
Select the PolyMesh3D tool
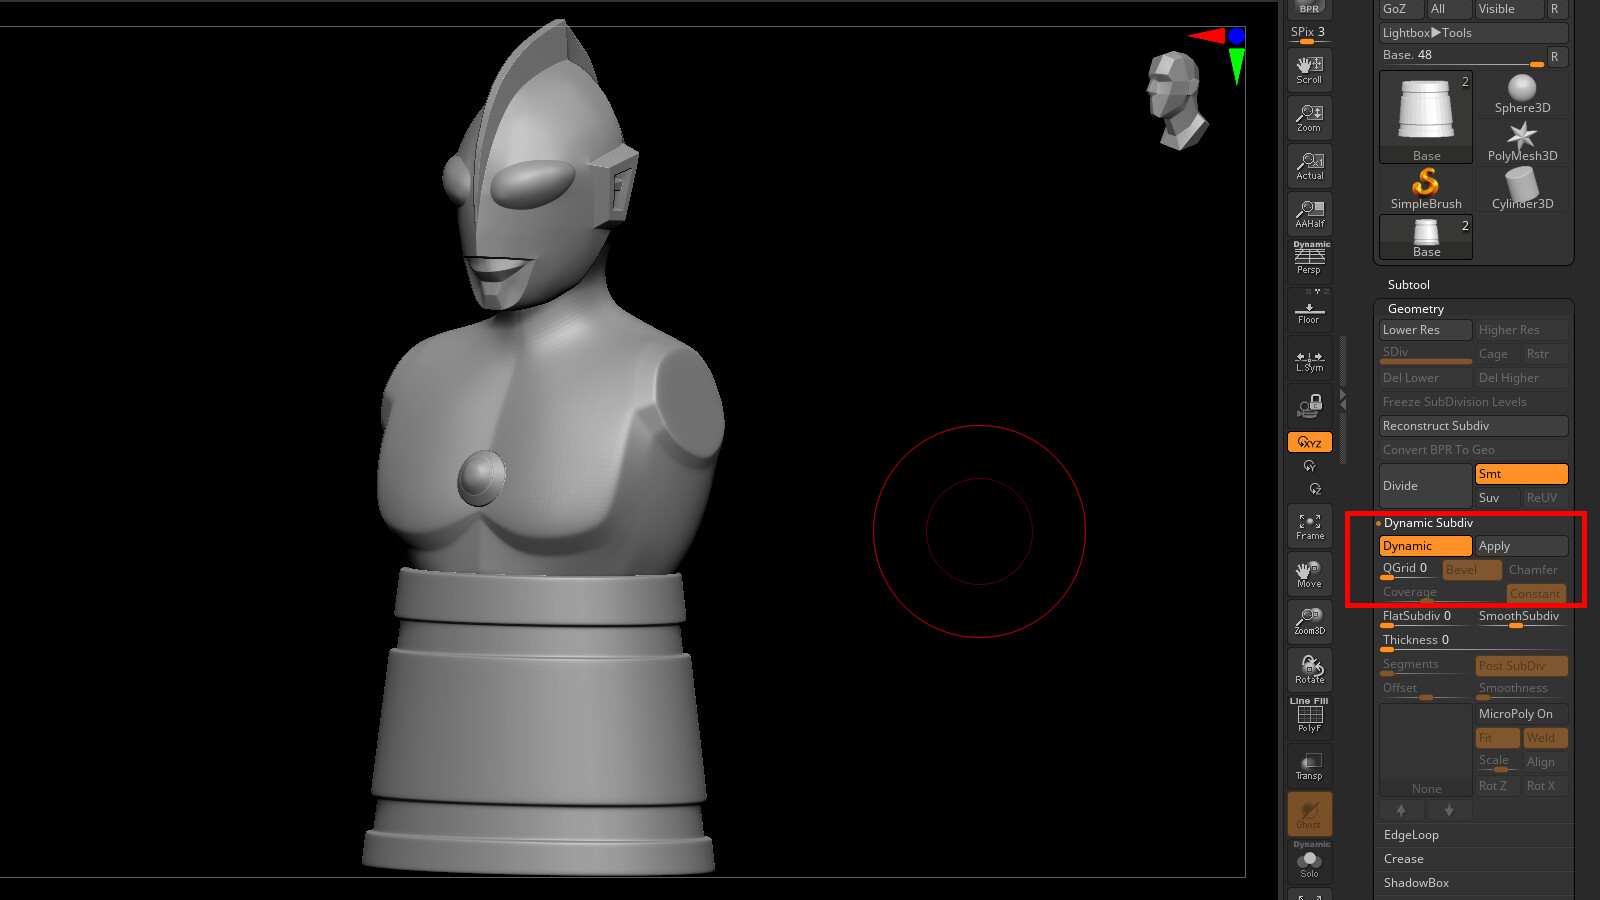point(1522,142)
